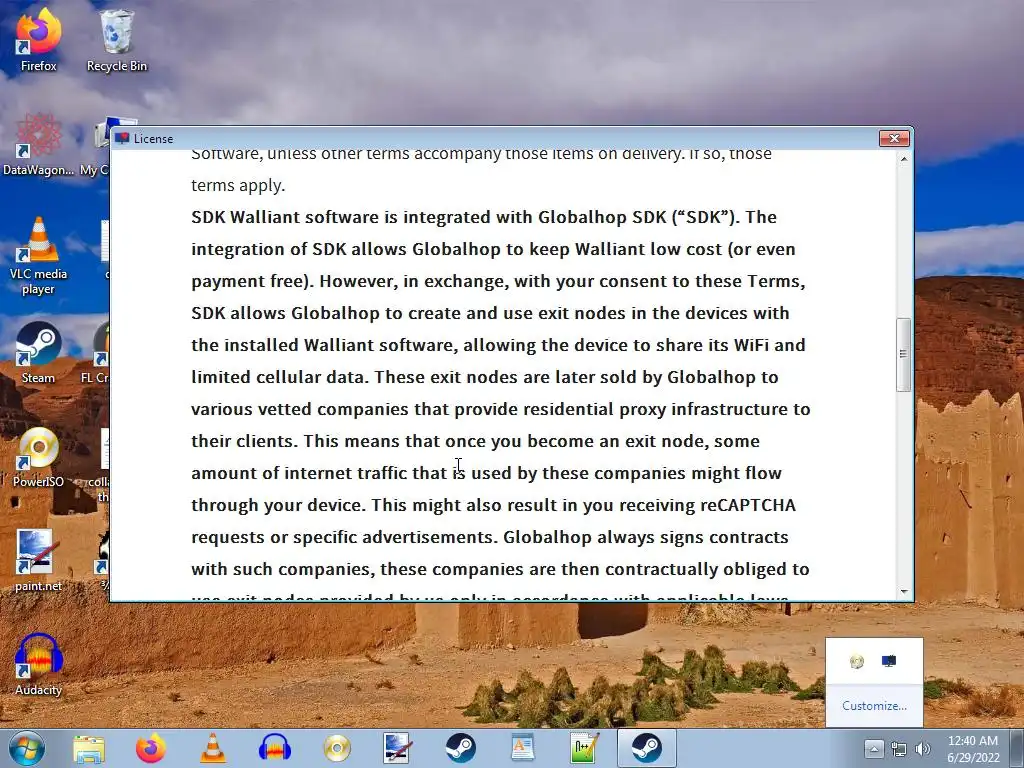Toggle the show hidden icons arrow

pos(874,749)
